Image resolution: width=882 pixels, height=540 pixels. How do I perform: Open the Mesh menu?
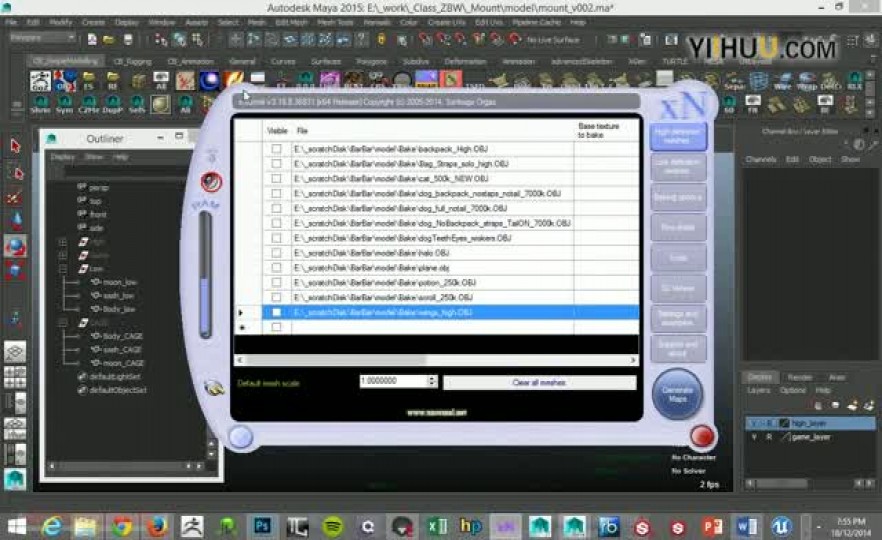[x=256, y=22]
